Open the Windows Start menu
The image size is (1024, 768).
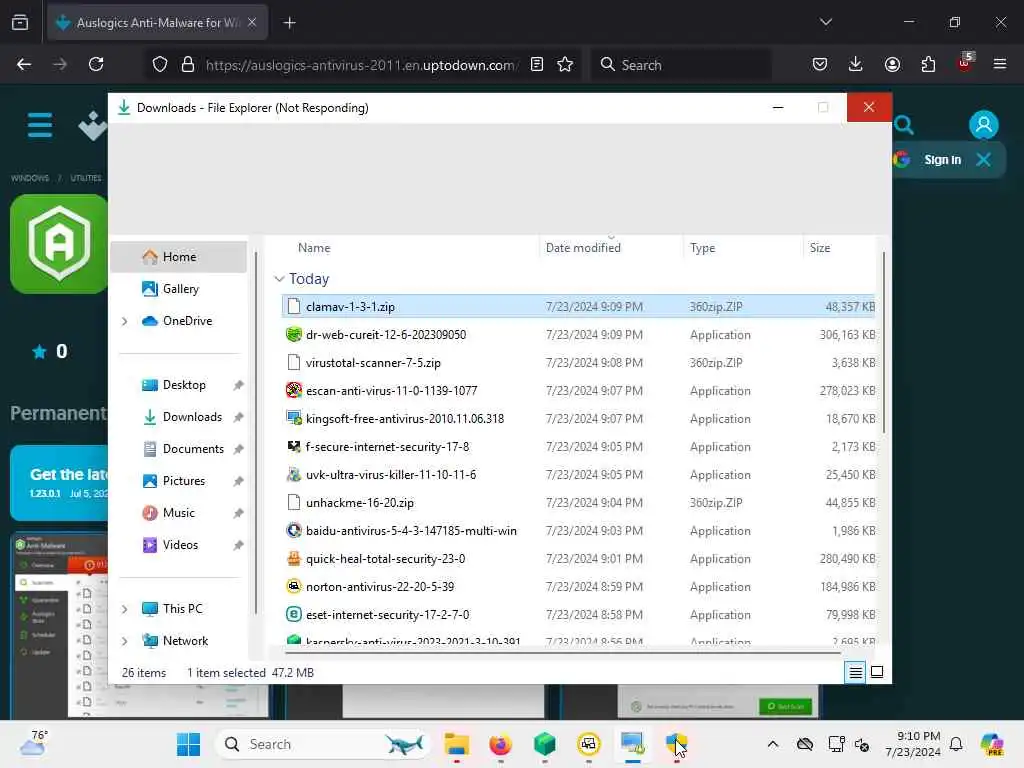(x=188, y=744)
